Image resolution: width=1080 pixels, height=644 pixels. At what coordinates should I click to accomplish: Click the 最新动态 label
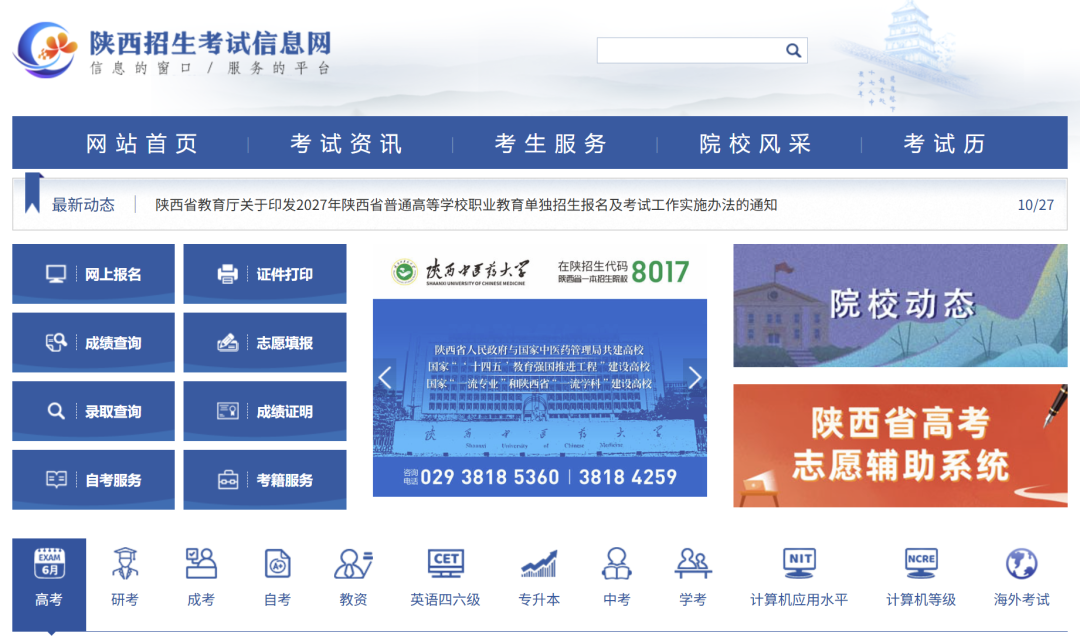(83, 205)
